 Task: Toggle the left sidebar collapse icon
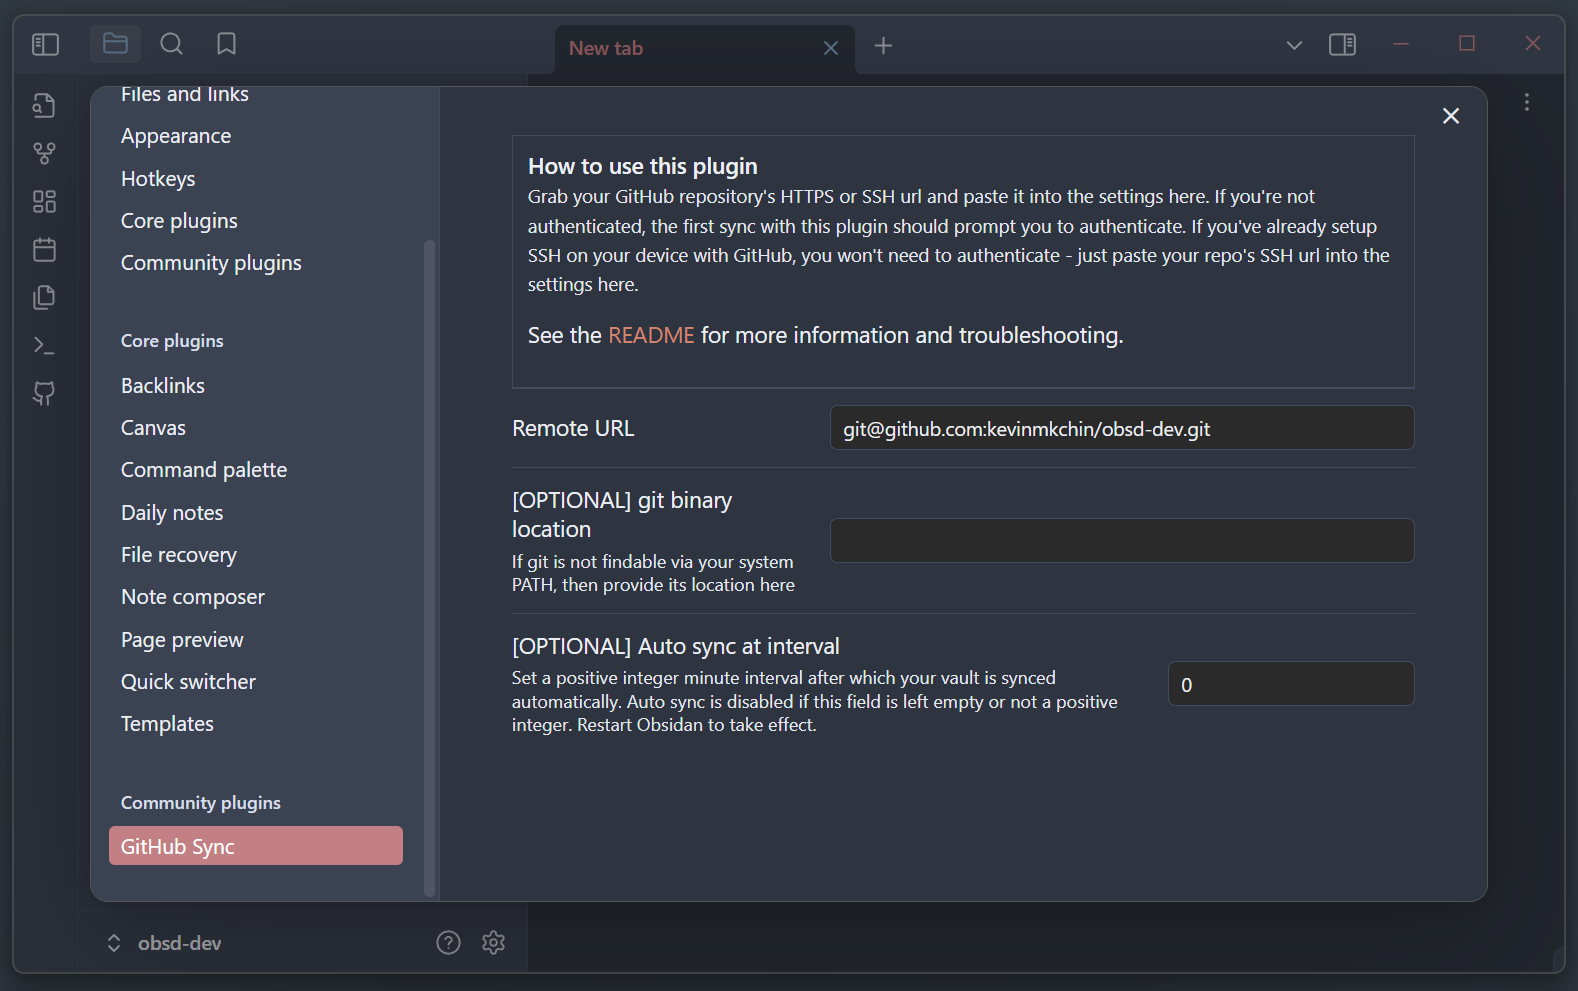45,44
